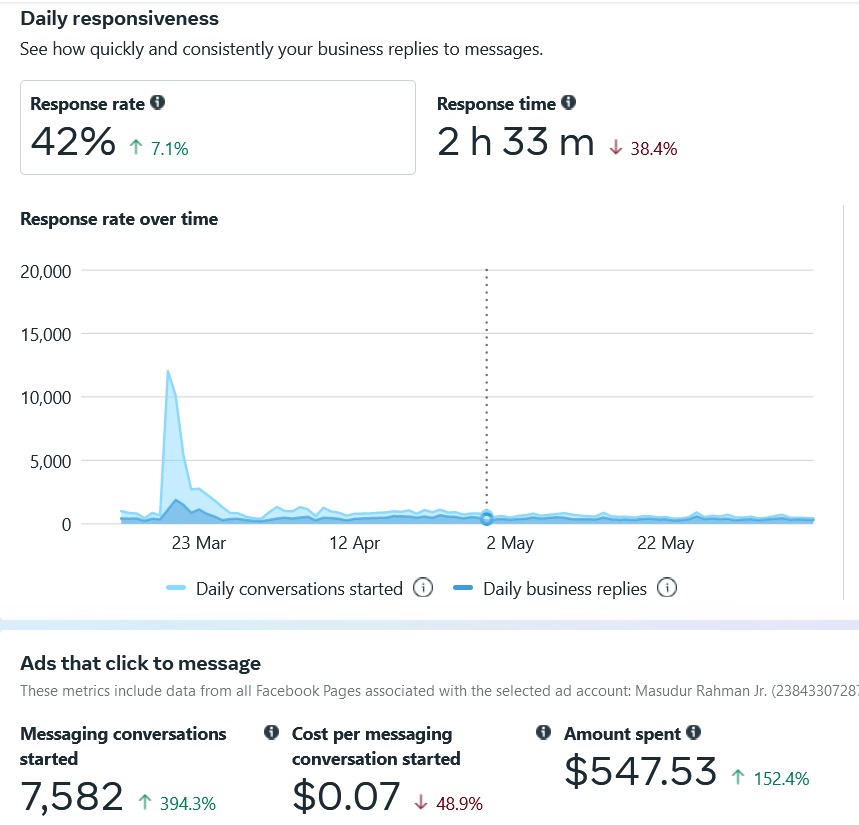The height and width of the screenshot is (825, 859).
Task: Click the $547.53 Amount spent value
Action: (x=641, y=771)
